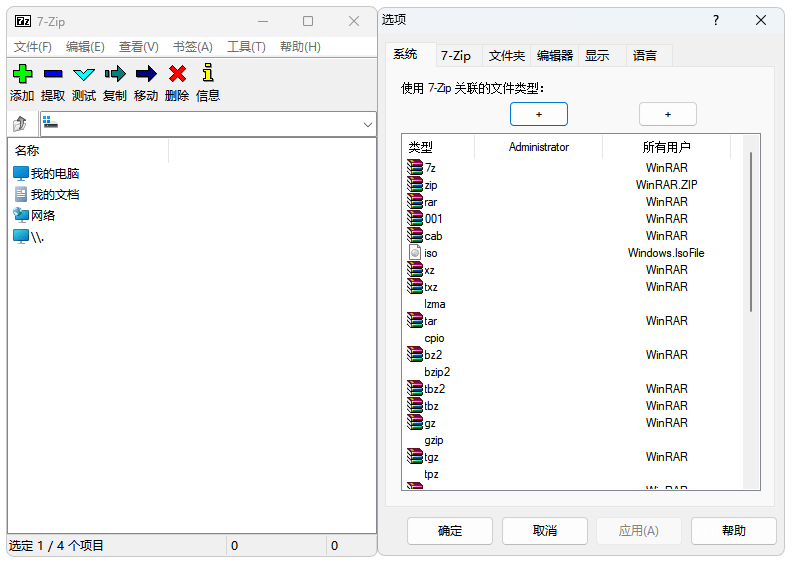Switch to the 编辑器 tab

click(555, 56)
